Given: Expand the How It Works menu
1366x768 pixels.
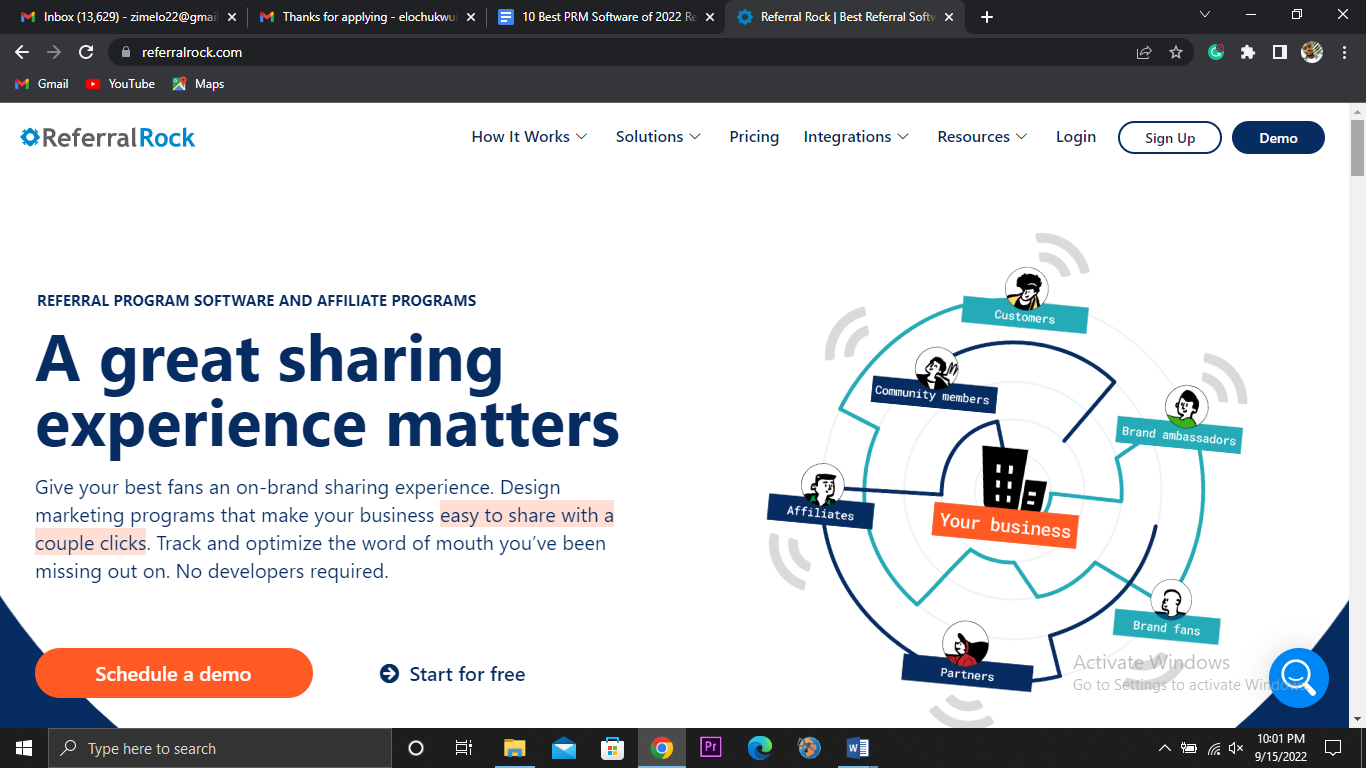Looking at the screenshot, I should 529,137.
